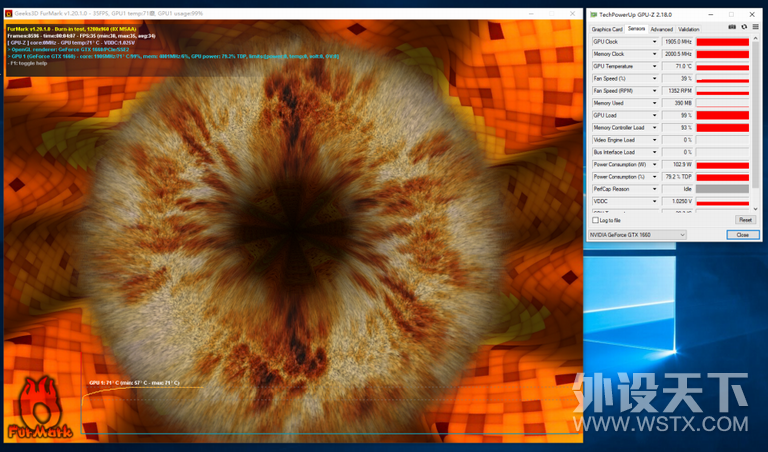Viewport: 768px width, 452px height.
Task: Click the 1352 RPM fan speed value
Action: (678, 91)
